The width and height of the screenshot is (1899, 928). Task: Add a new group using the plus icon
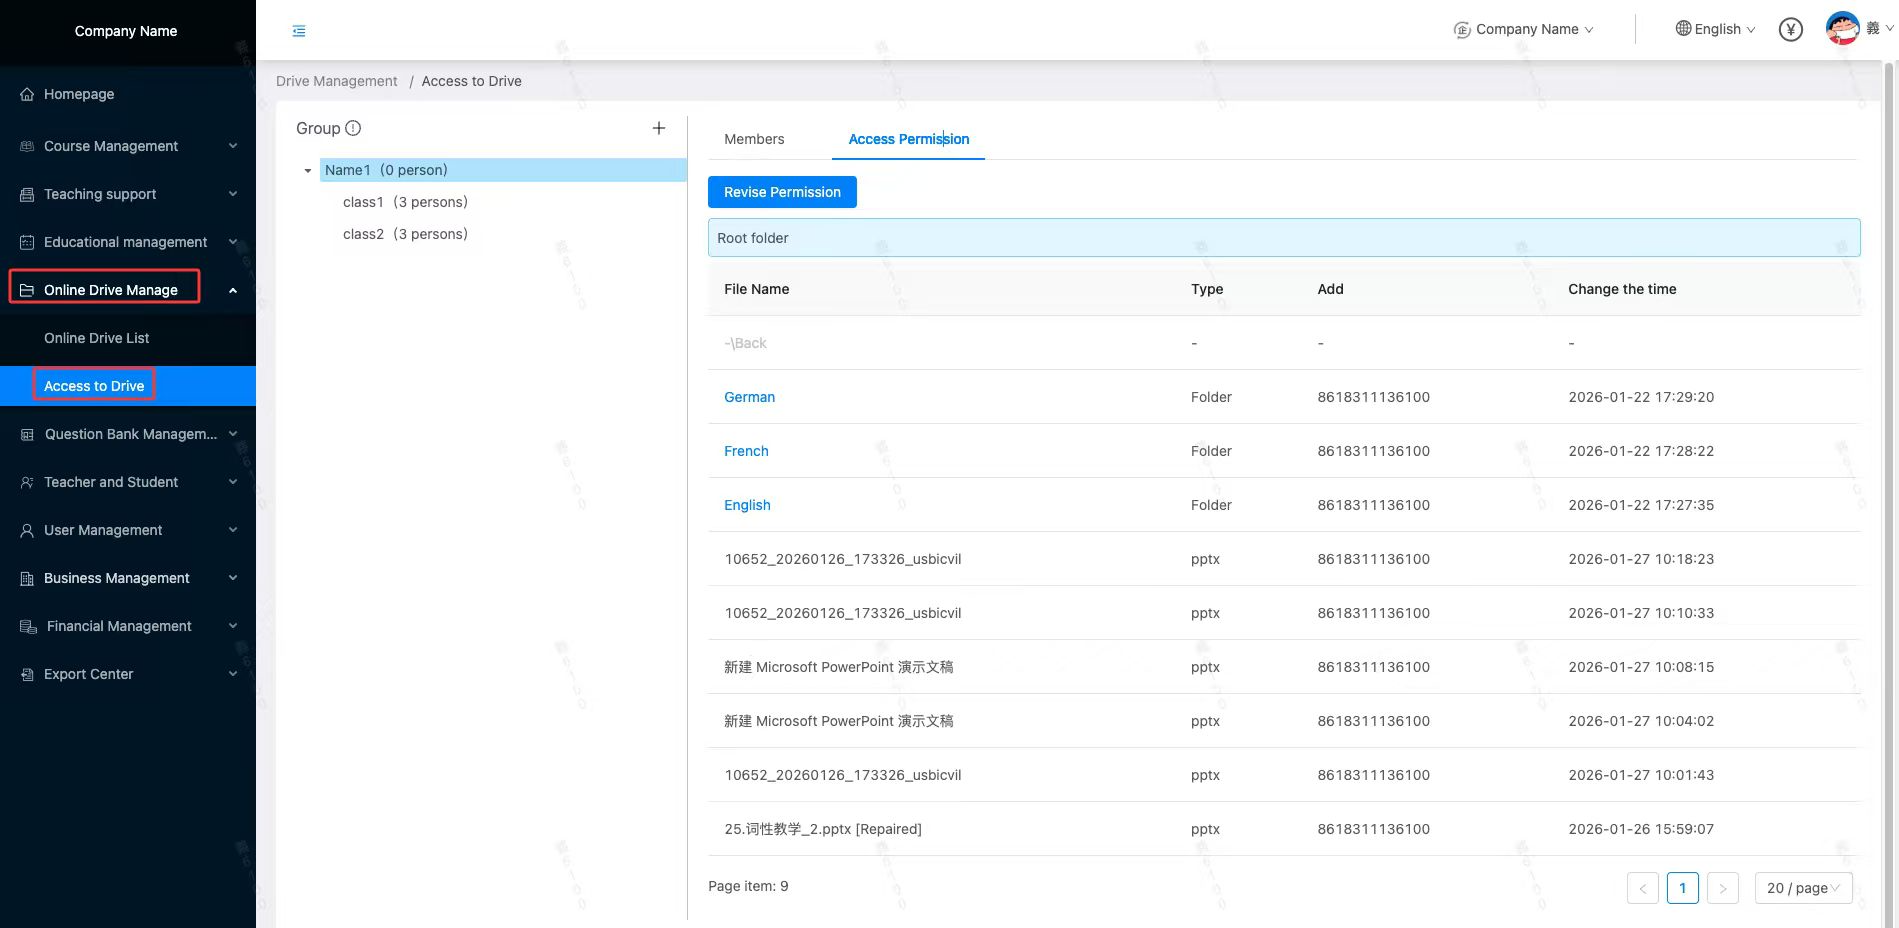click(x=659, y=128)
